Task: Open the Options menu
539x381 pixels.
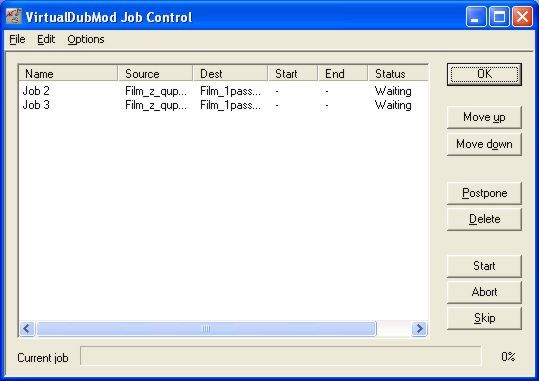Action: tap(86, 40)
